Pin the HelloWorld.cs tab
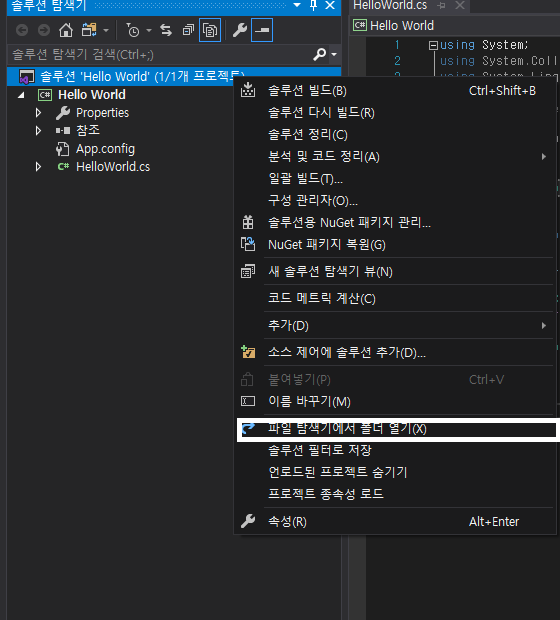 point(441,6)
